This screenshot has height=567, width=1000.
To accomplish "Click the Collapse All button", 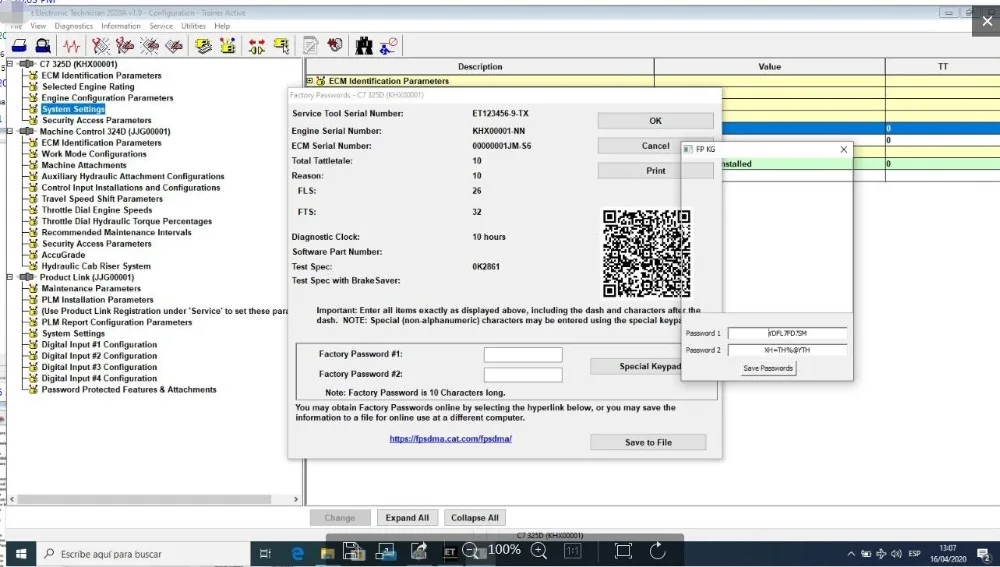I will [474, 518].
